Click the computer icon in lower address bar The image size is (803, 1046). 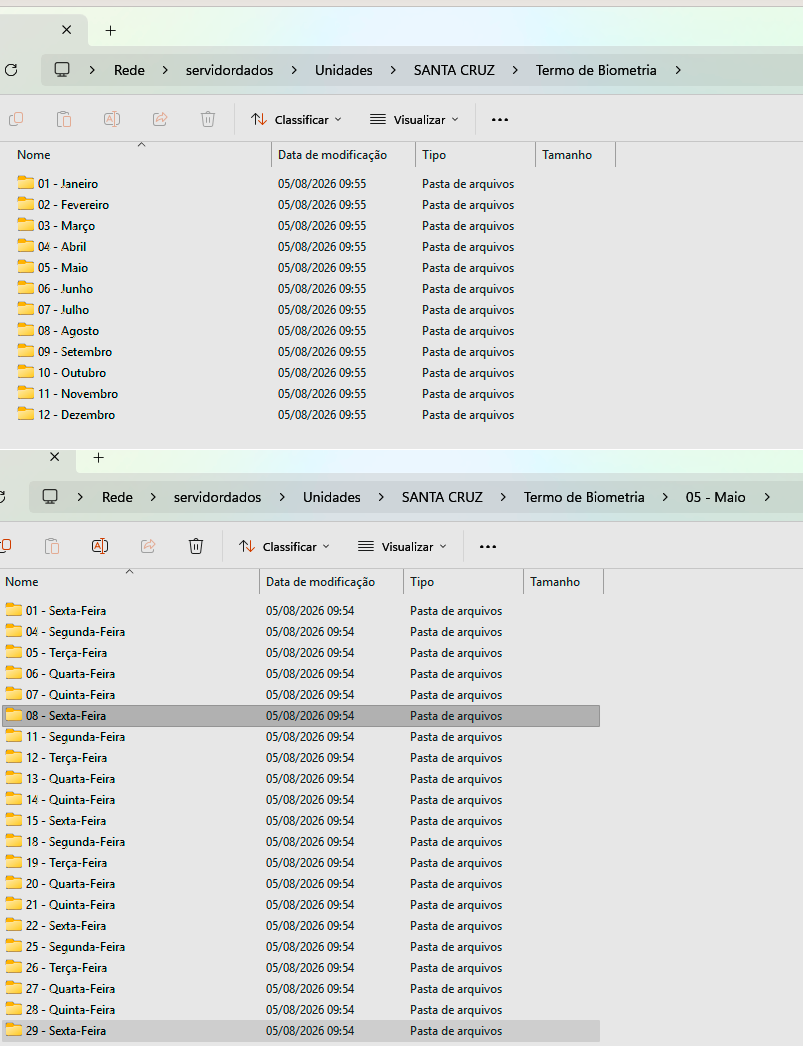click(50, 497)
